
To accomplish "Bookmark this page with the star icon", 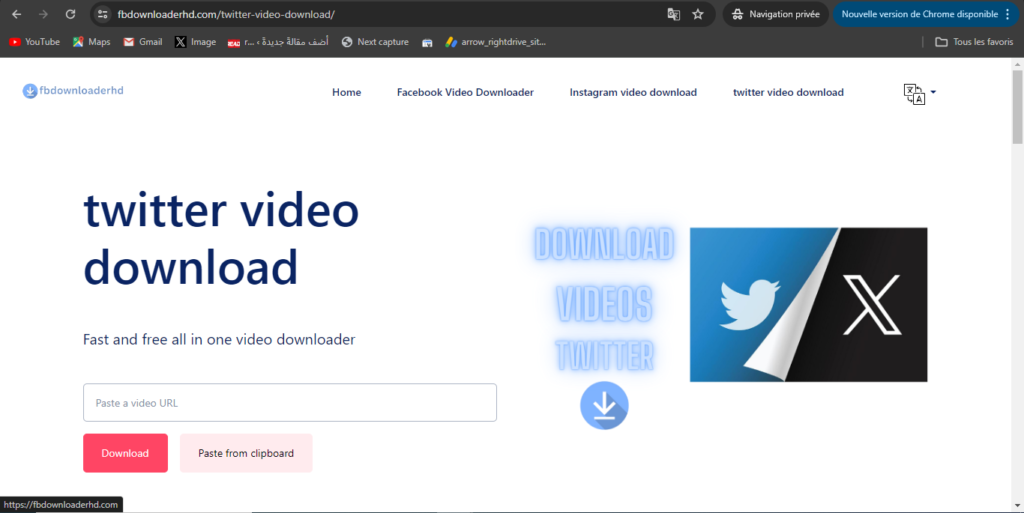I will tap(698, 14).
